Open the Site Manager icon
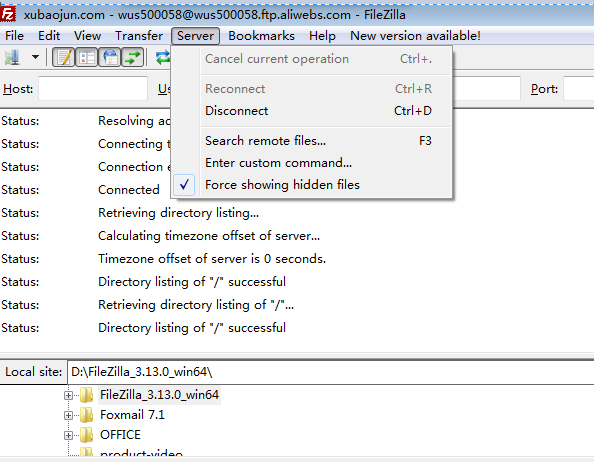Image resolution: width=594 pixels, height=462 pixels. 12,57
